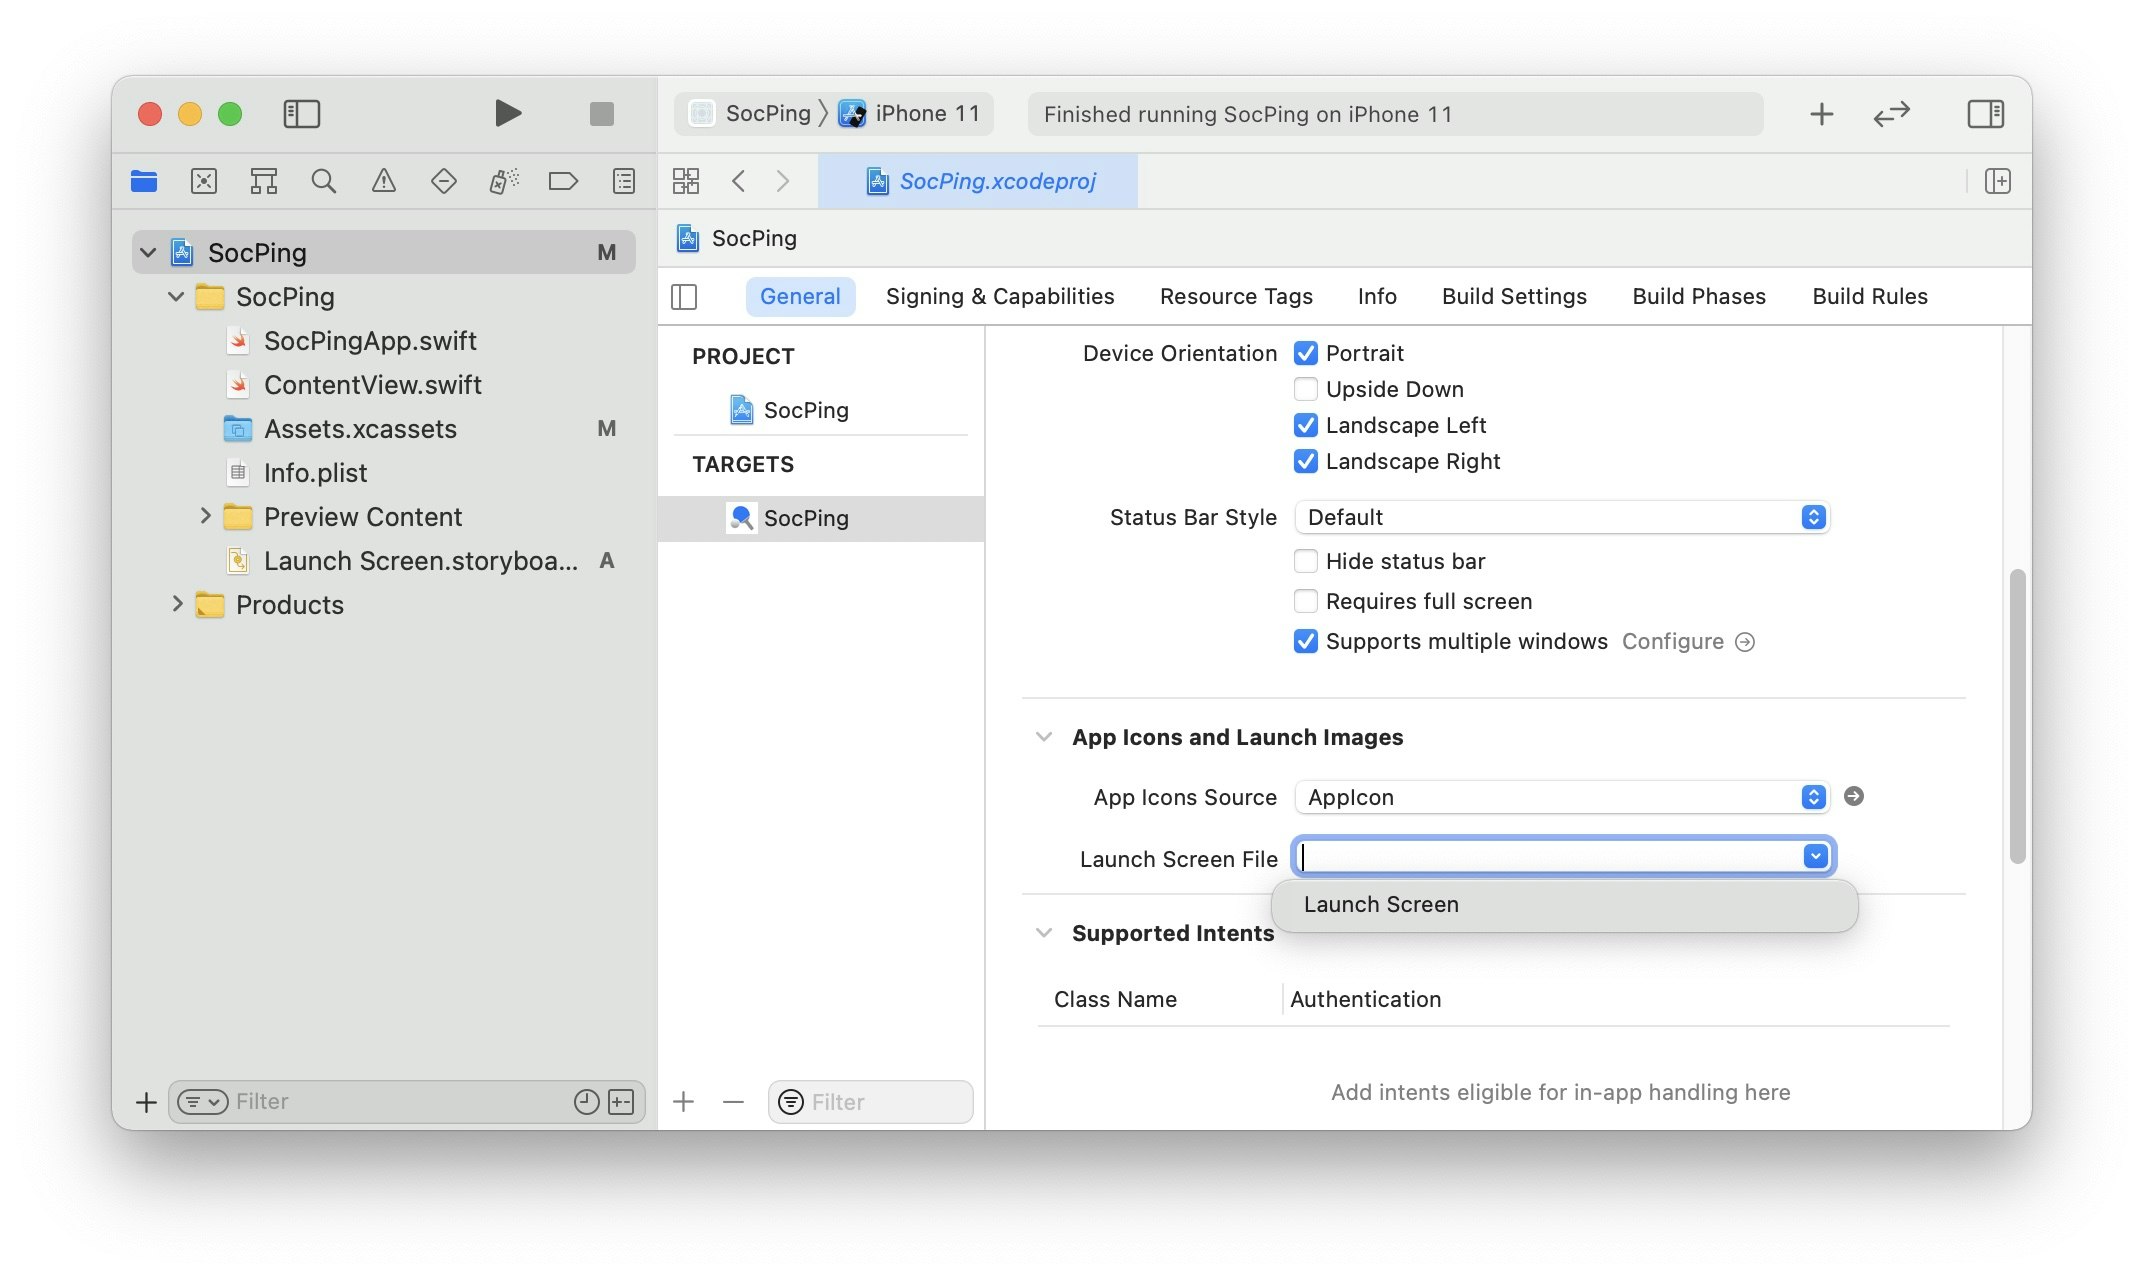Choose iPhone 11 run destination
The height and width of the screenshot is (1278, 2144).
point(909,114)
